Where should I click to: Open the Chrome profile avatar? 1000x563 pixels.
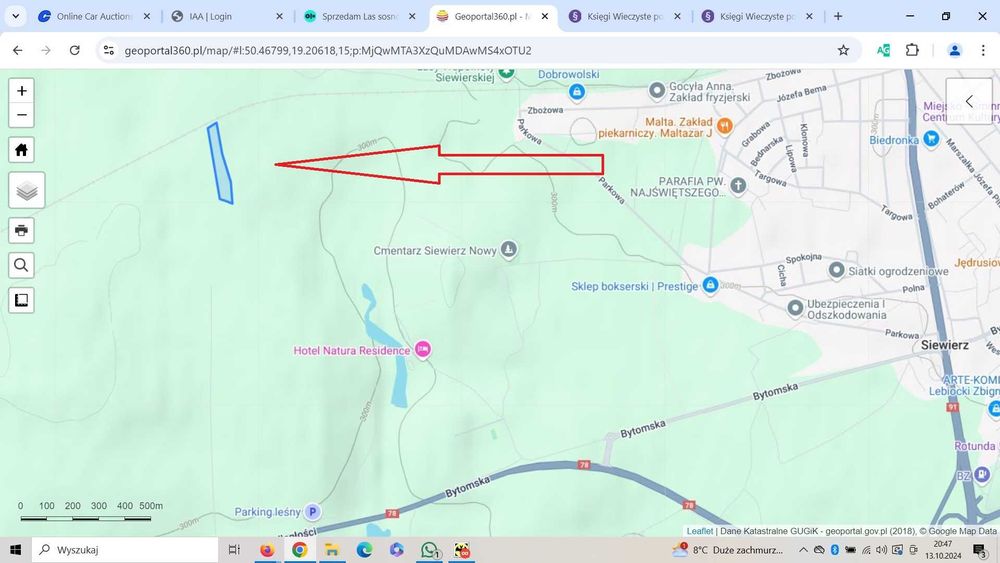pos(954,50)
